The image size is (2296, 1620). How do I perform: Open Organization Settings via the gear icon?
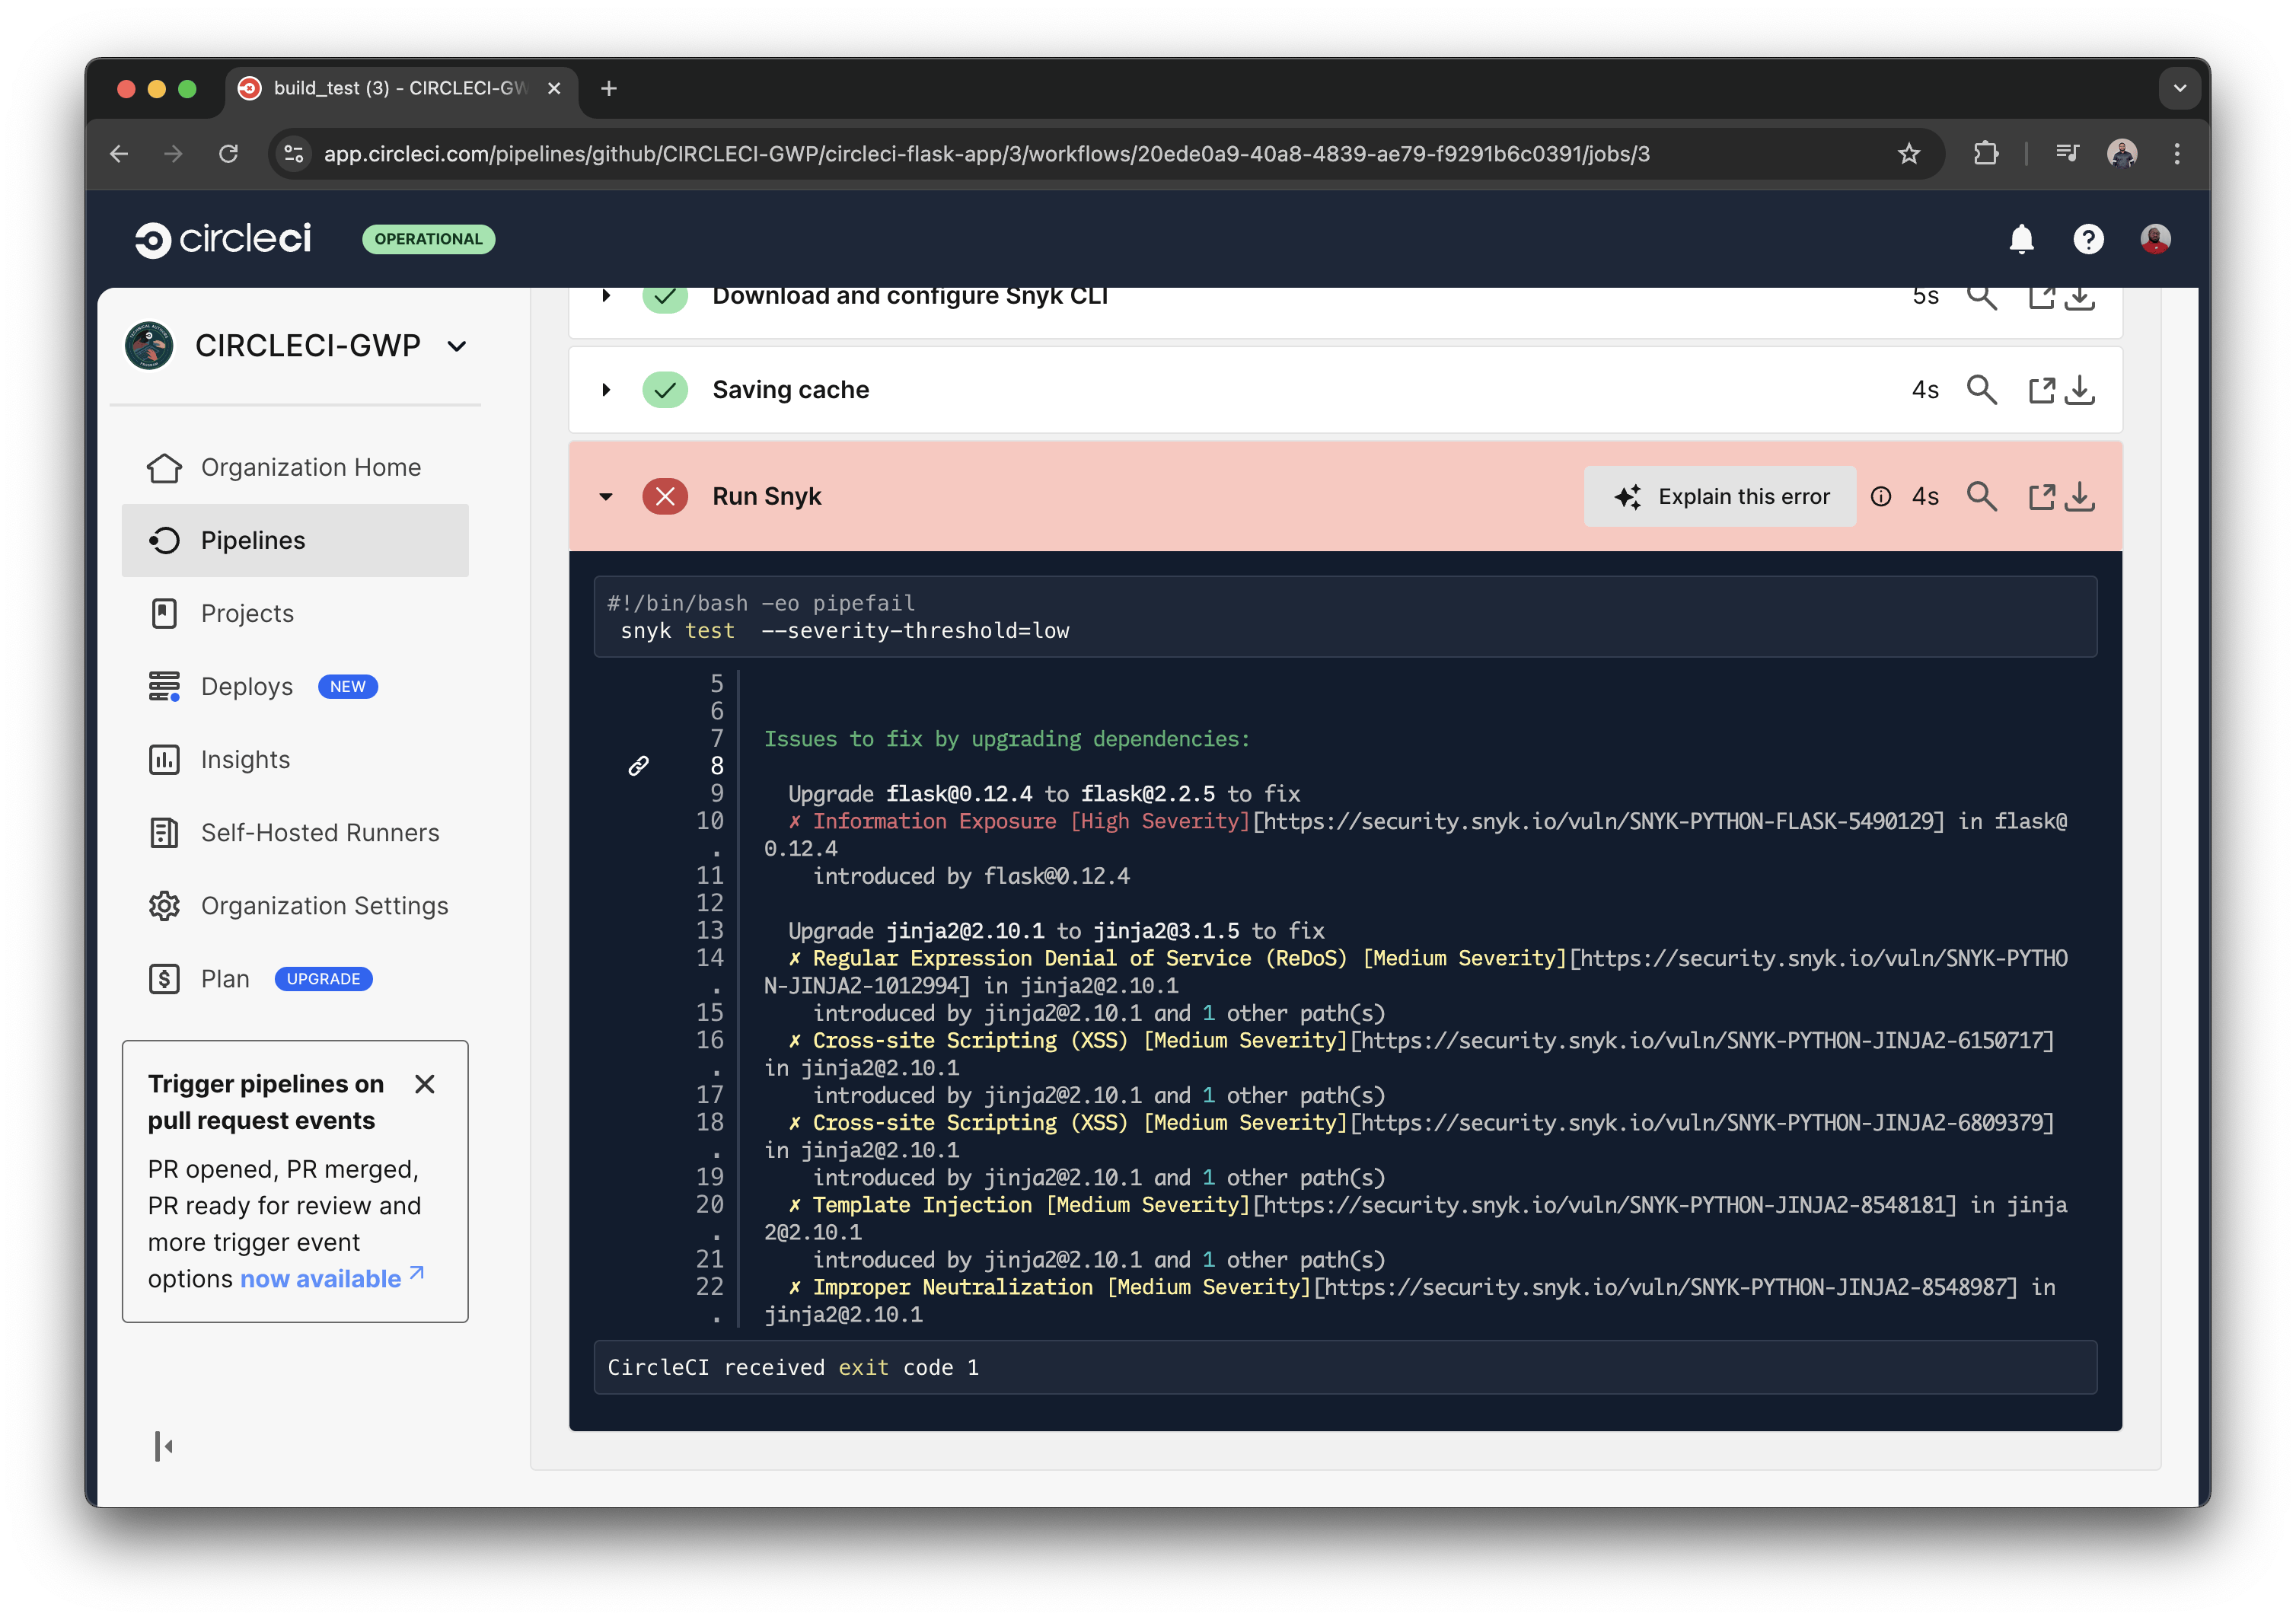click(x=164, y=905)
